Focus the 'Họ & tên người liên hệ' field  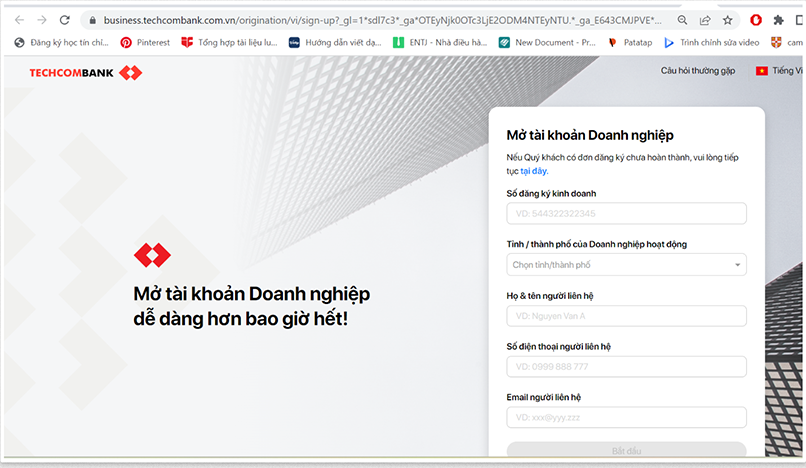click(626, 316)
